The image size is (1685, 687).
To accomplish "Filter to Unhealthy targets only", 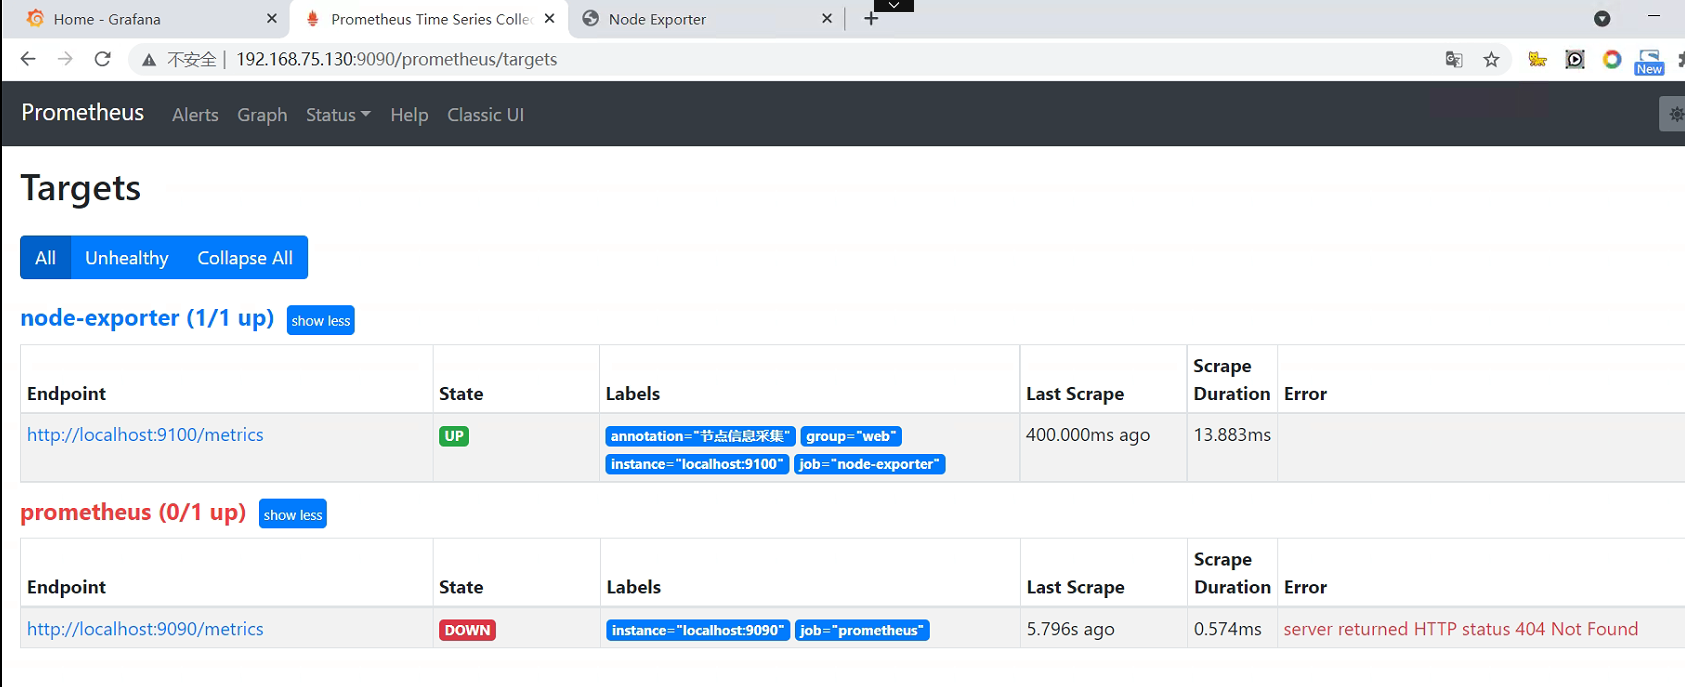I will [127, 258].
